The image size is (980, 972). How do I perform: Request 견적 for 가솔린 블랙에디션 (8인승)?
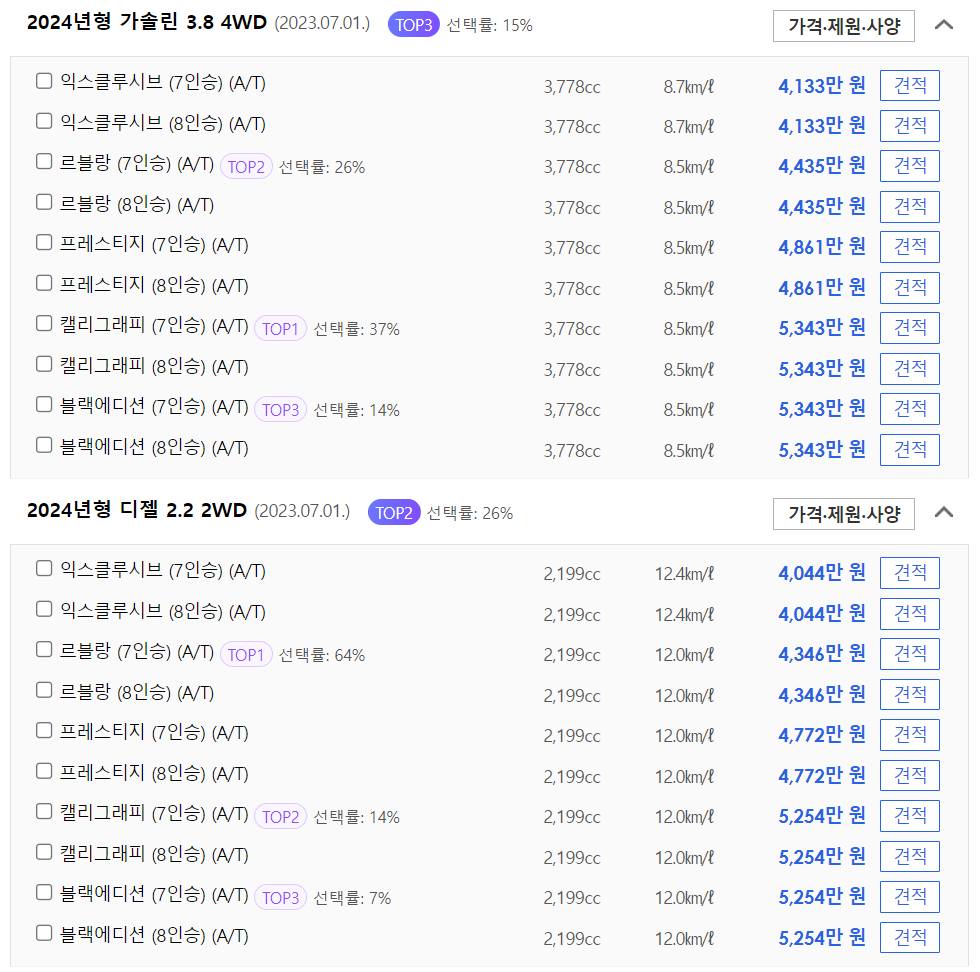909,449
